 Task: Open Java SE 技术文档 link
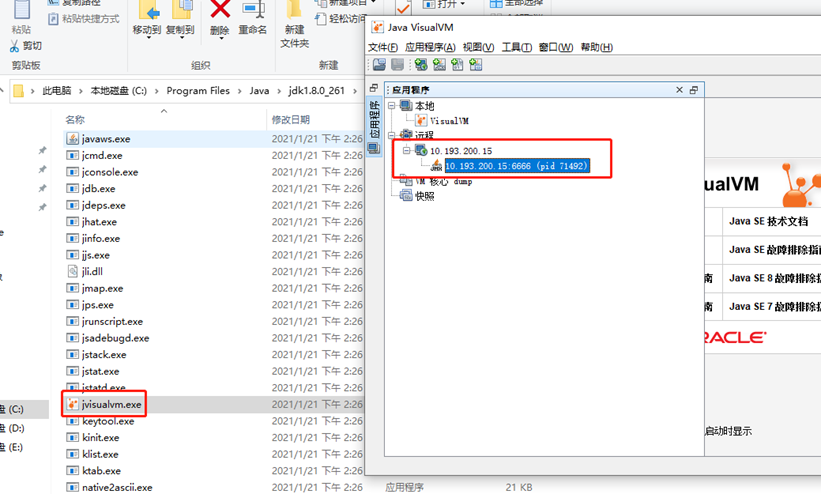pyautogui.click(x=768, y=221)
